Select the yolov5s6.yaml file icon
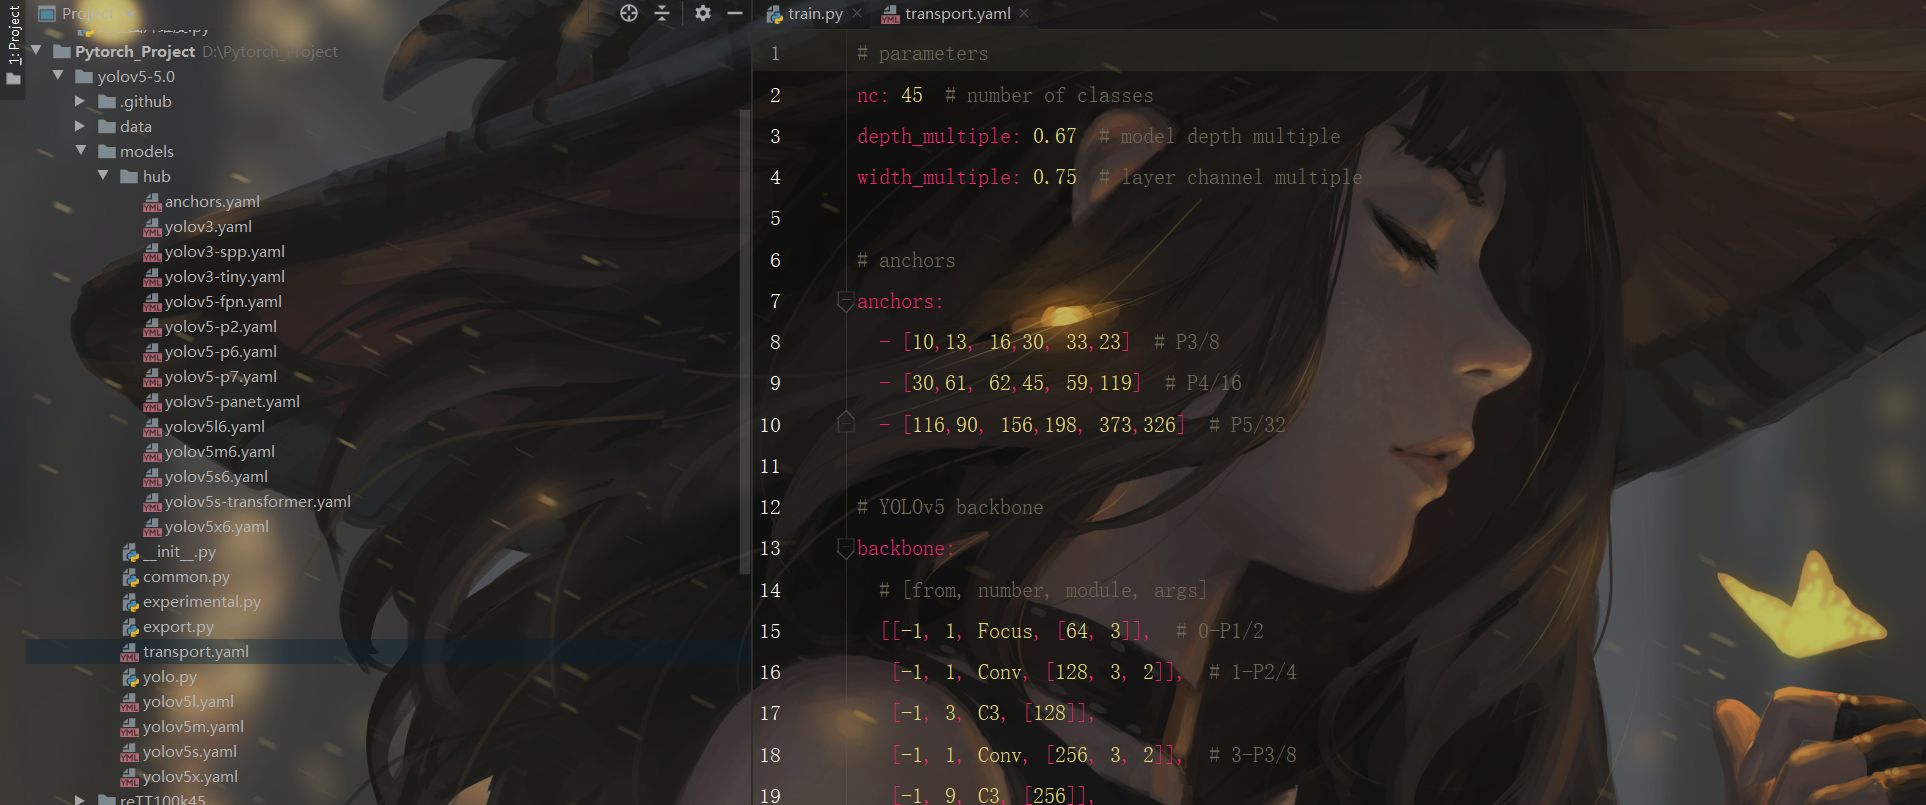 152,478
